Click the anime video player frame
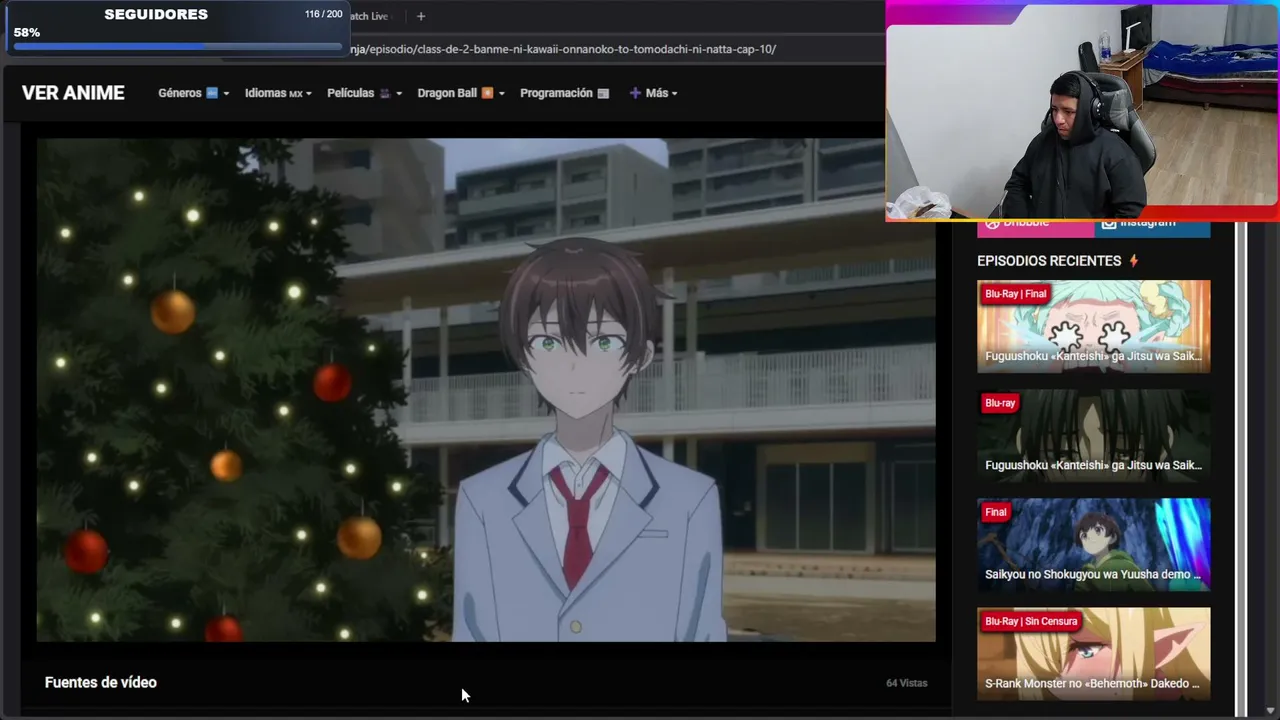Screen dimensions: 1280x720 (x=486, y=390)
